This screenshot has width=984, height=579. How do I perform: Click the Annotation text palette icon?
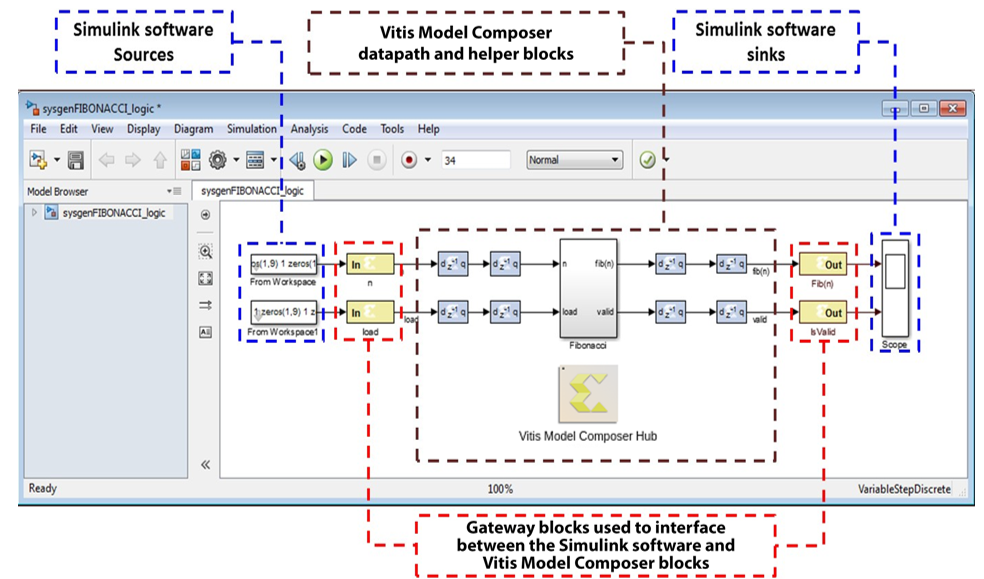206,333
